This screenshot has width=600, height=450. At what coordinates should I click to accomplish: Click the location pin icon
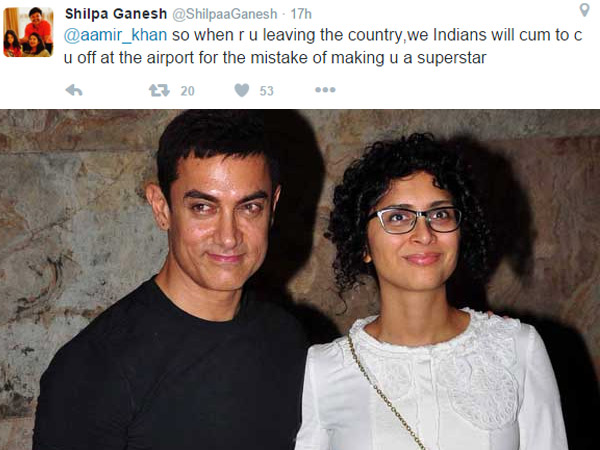(x=584, y=10)
